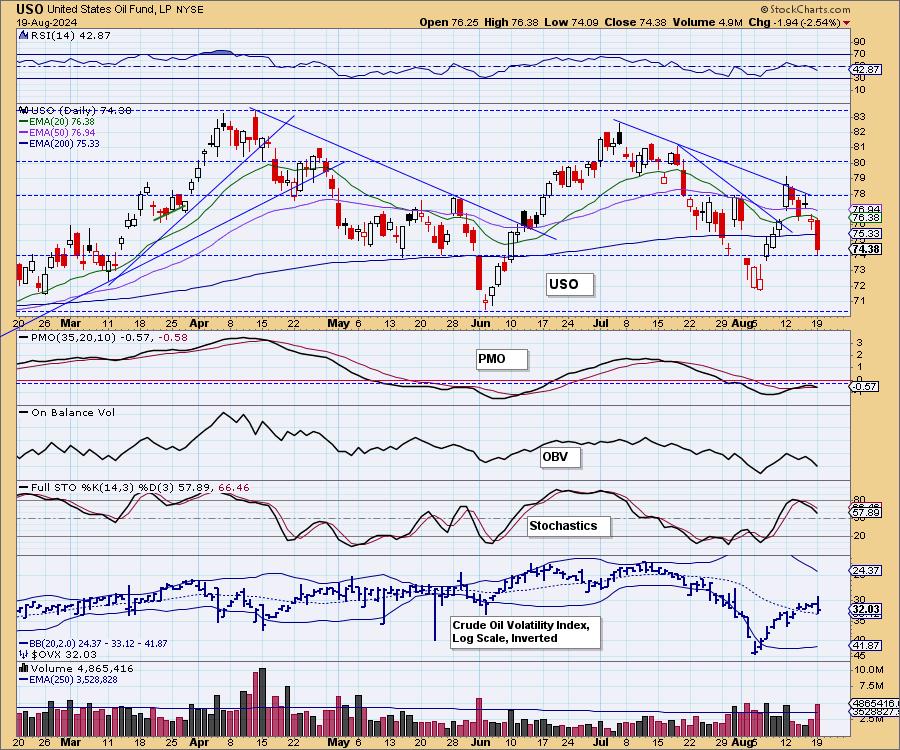Image resolution: width=900 pixels, height=750 pixels.
Task: Click the Volume 4.9M header value
Action: (x=708, y=22)
